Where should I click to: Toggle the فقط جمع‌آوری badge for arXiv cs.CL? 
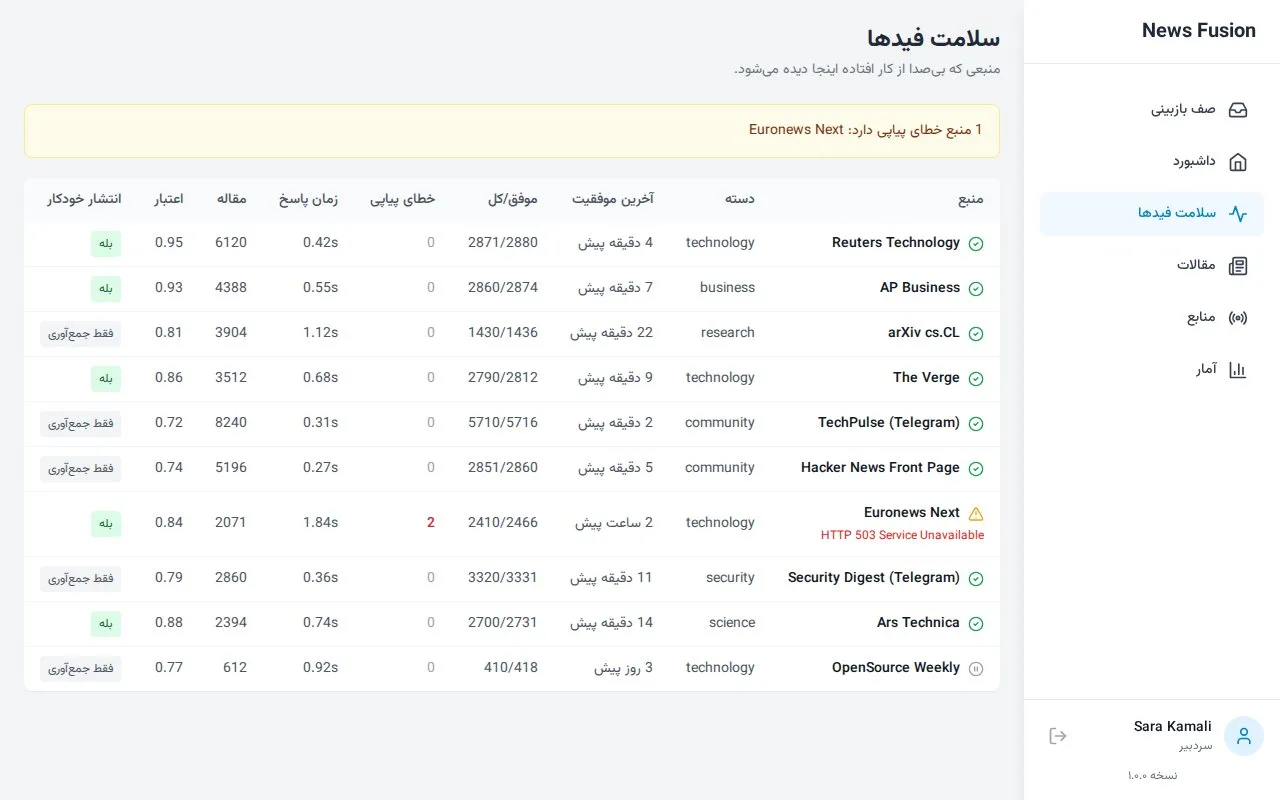tap(81, 333)
